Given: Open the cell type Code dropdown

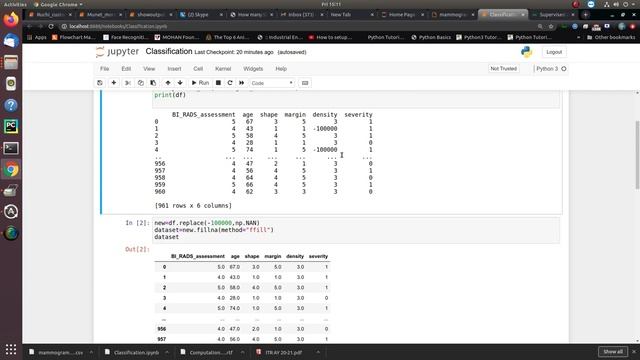Looking at the screenshot, I should [272, 83].
